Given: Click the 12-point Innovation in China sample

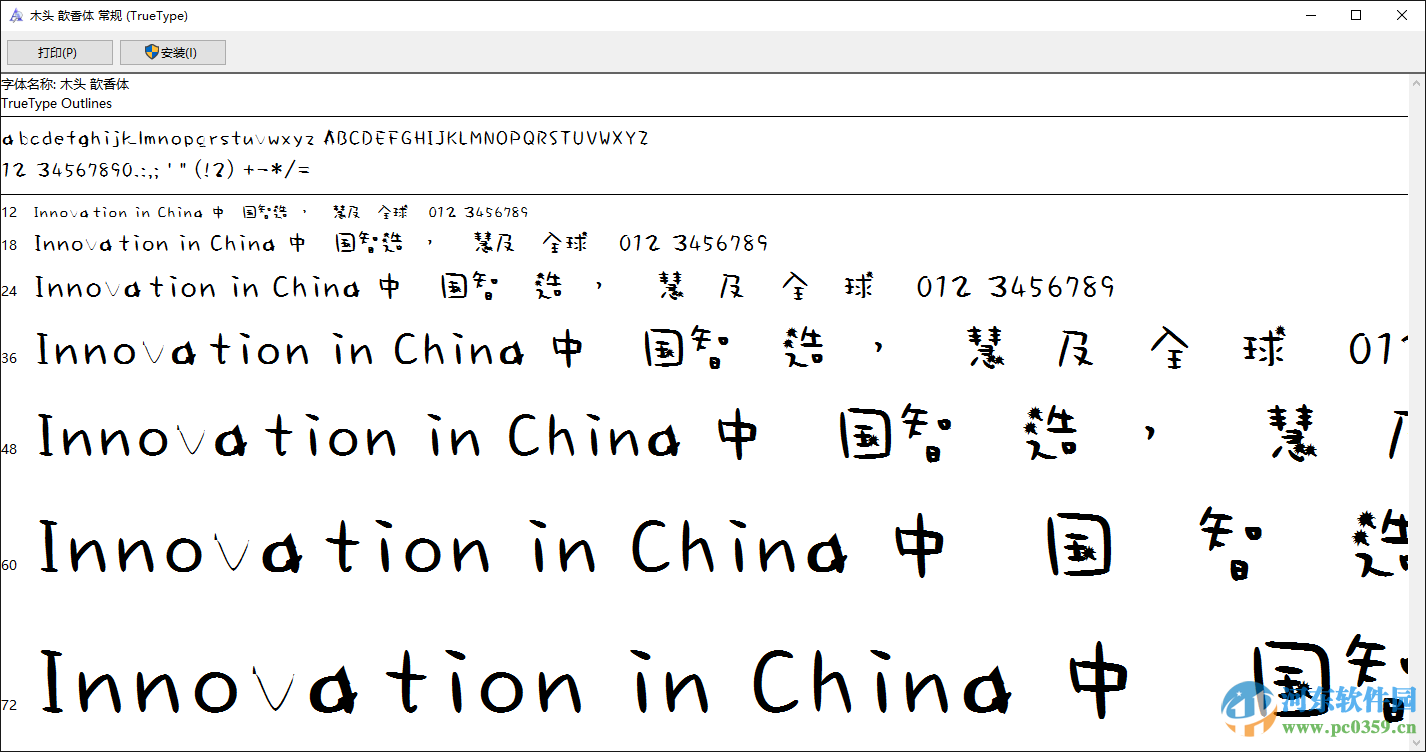Looking at the screenshot, I should [x=281, y=212].
